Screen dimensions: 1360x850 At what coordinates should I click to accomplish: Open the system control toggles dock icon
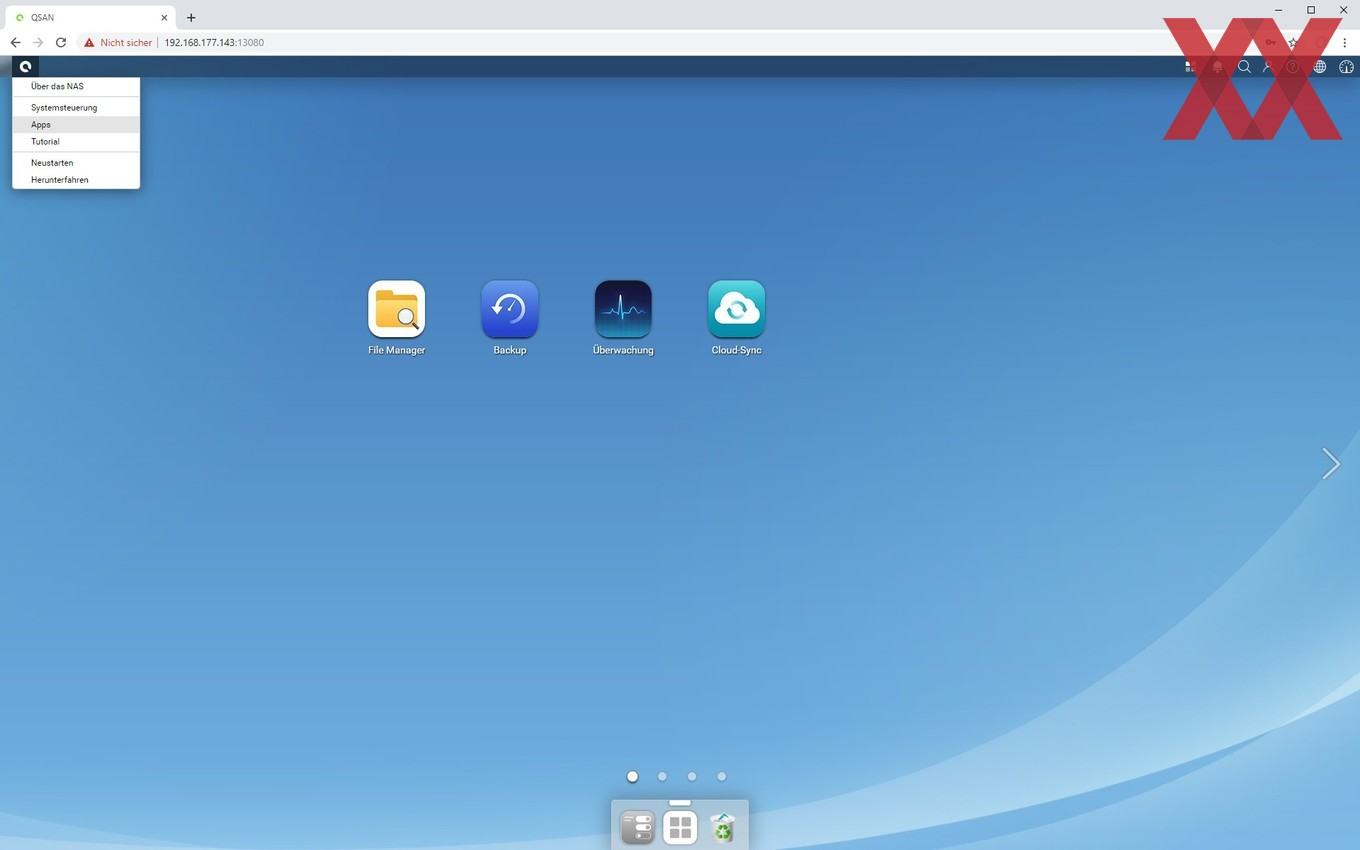pos(637,828)
